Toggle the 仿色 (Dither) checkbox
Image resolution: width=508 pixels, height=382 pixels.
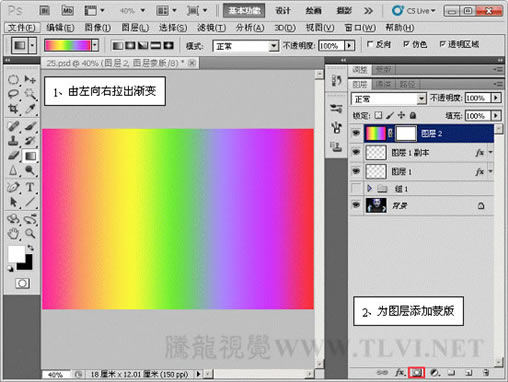click(406, 44)
